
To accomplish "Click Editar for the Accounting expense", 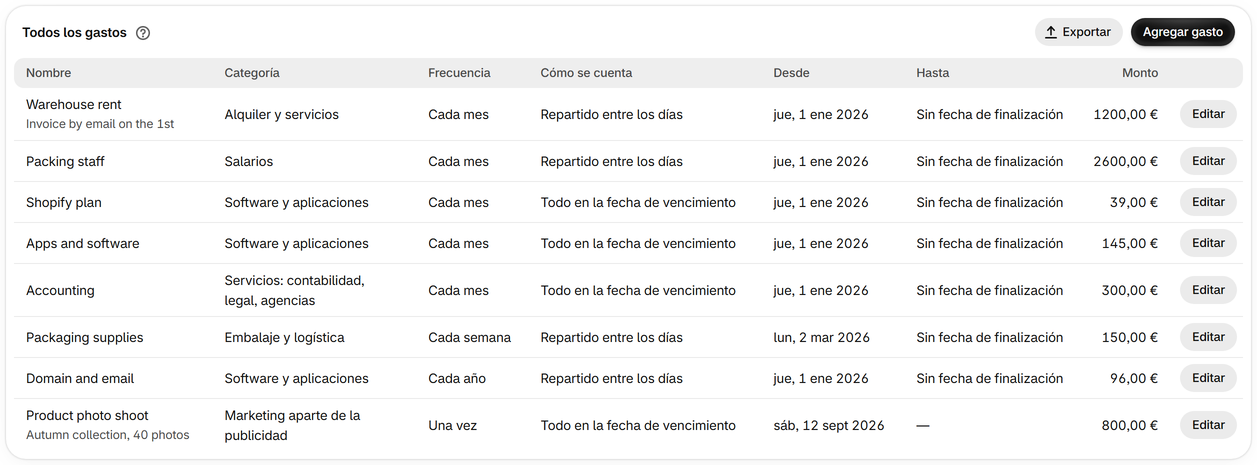I will 1208,290.
